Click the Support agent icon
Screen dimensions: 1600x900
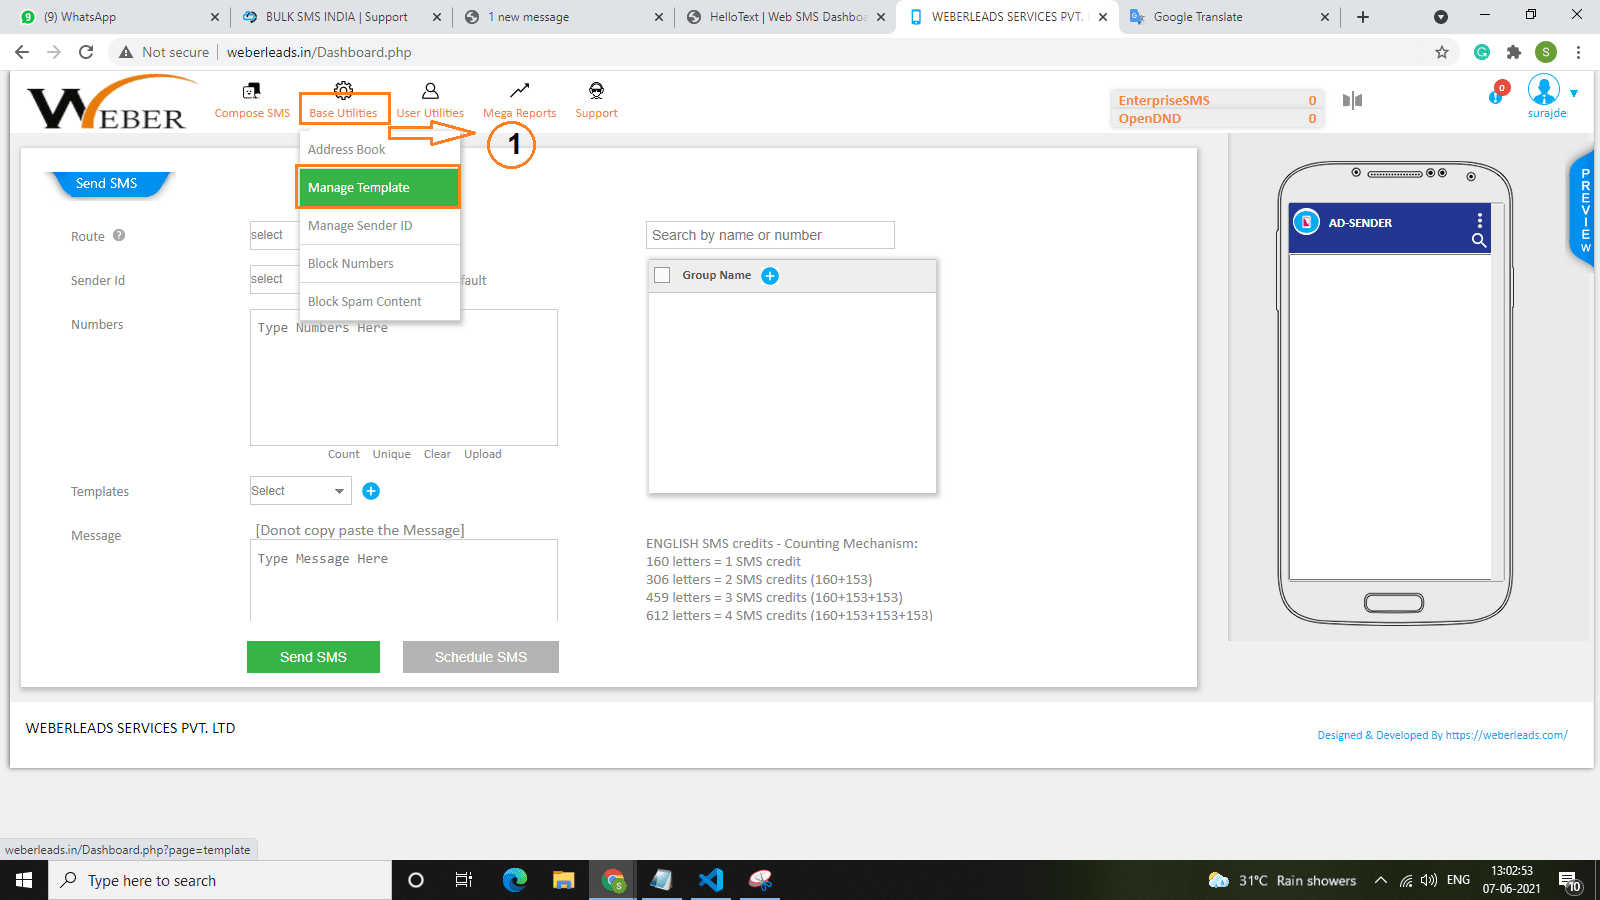pos(596,91)
